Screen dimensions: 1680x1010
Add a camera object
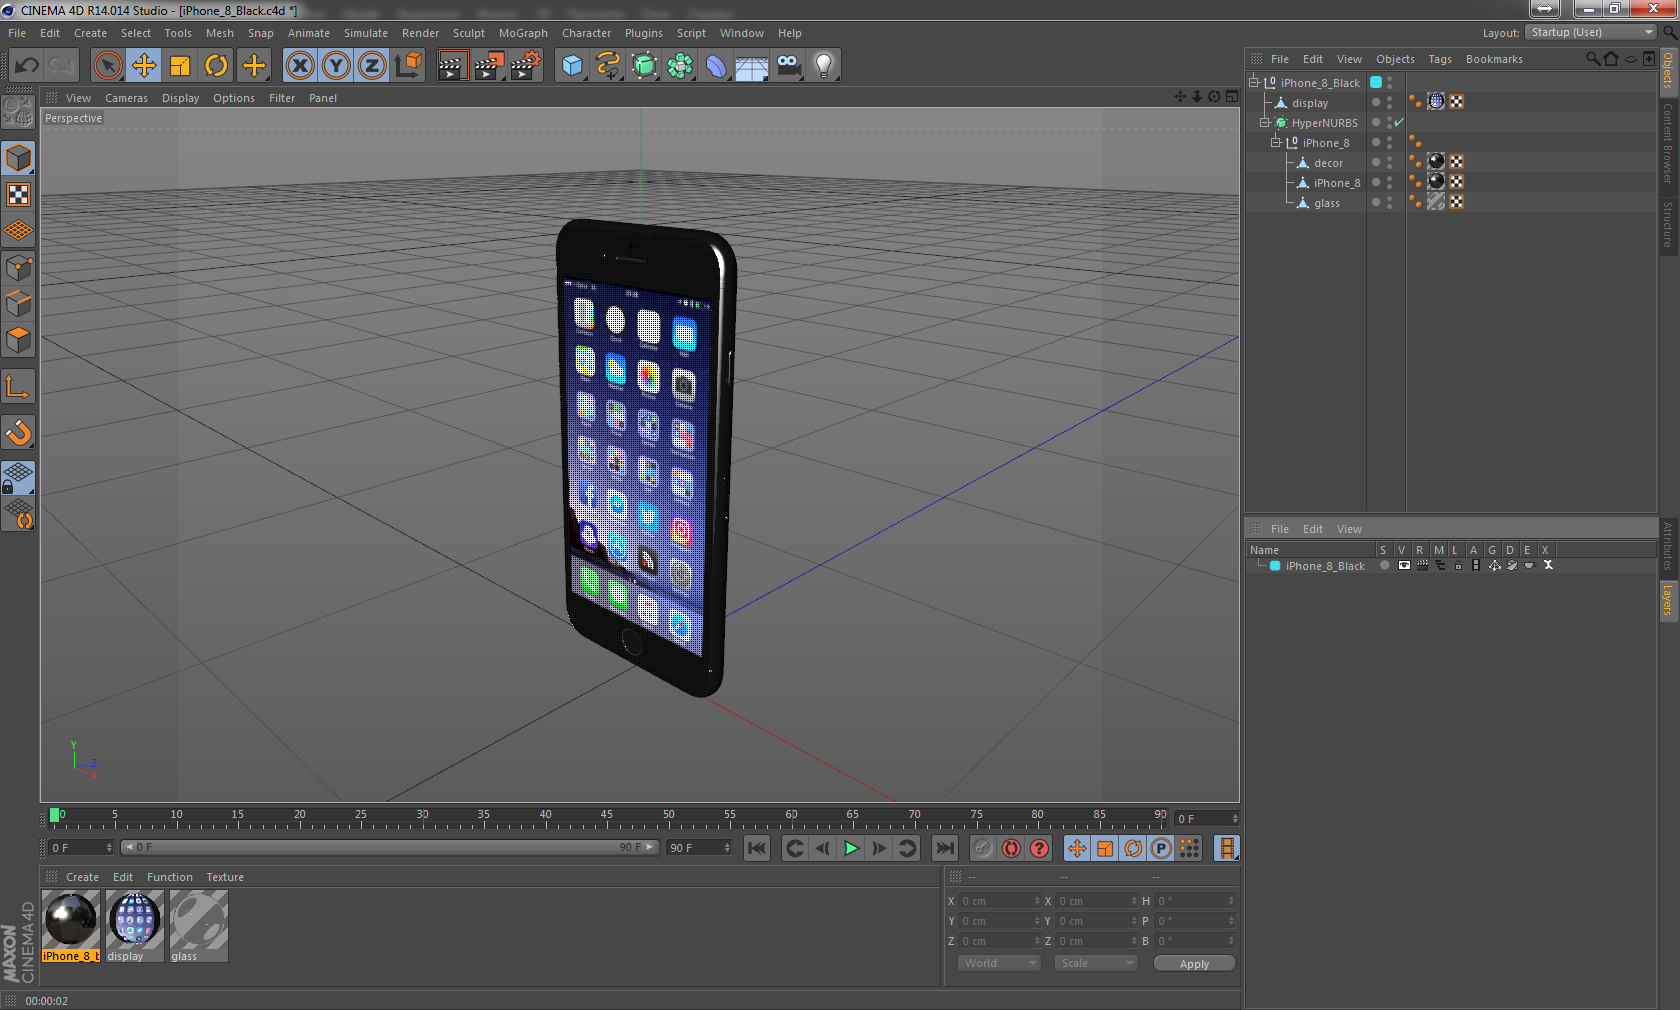(788, 66)
